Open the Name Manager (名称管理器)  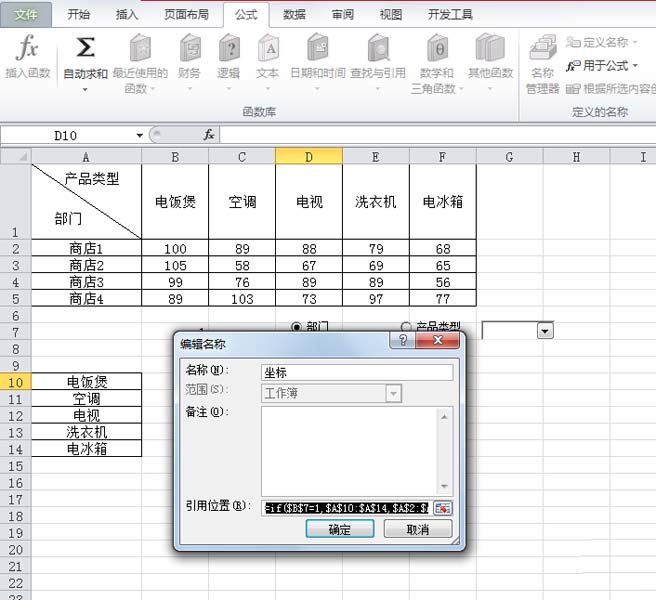pos(543,64)
